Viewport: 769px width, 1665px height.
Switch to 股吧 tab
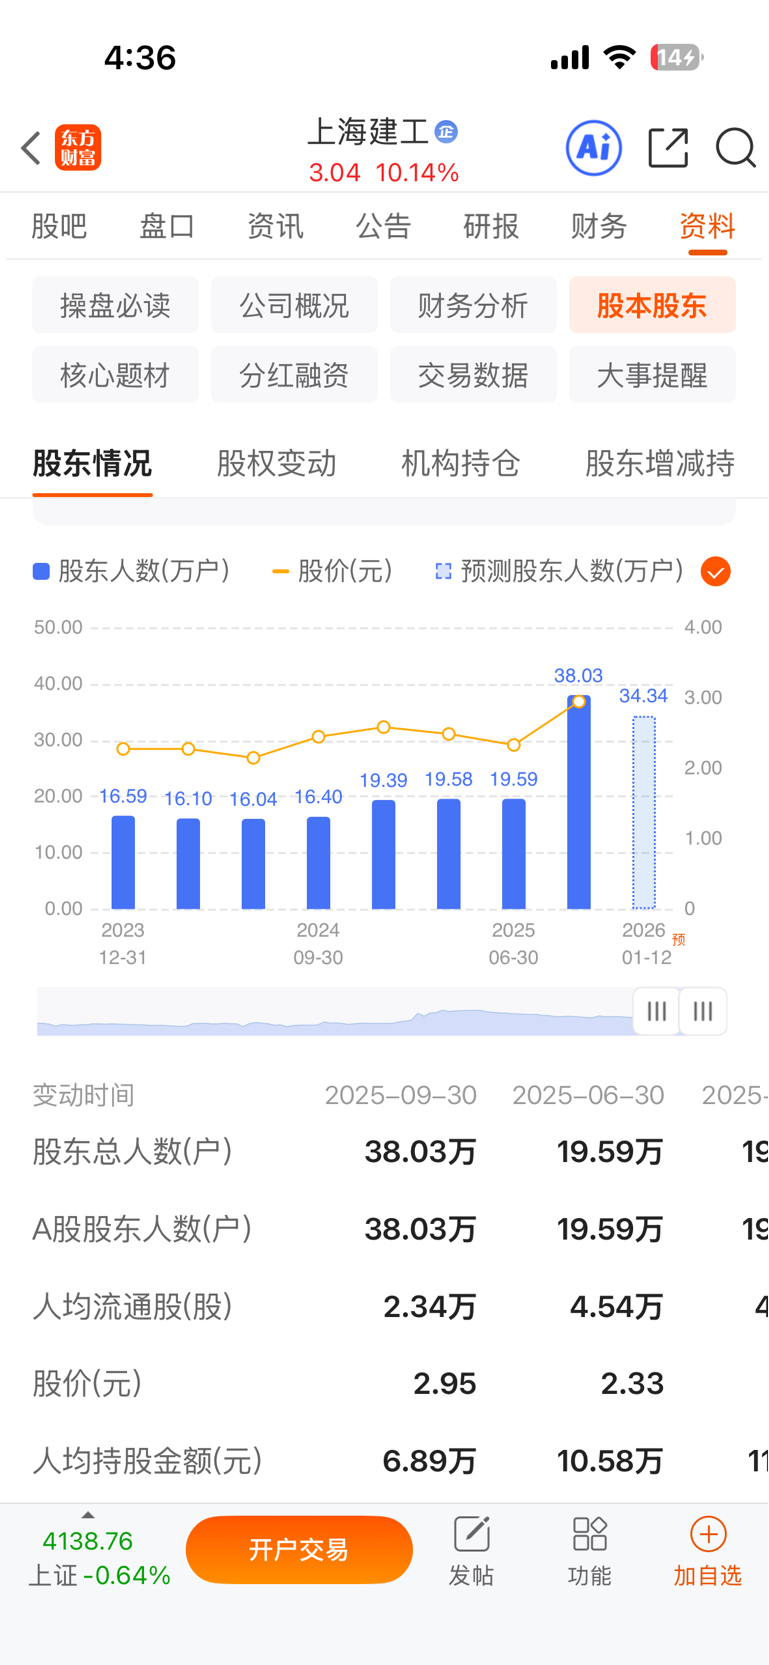pos(59,226)
